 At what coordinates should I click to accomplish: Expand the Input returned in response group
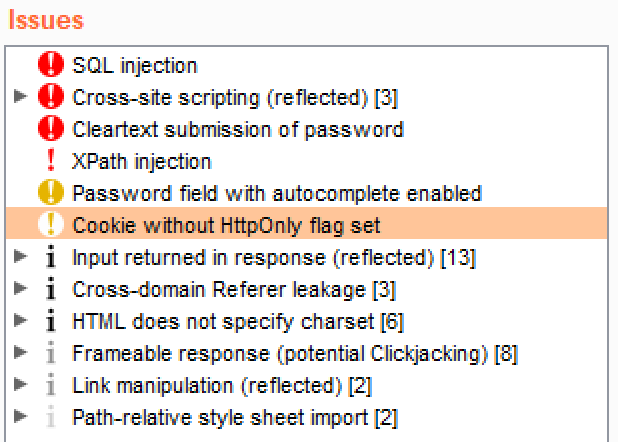tap(21, 258)
